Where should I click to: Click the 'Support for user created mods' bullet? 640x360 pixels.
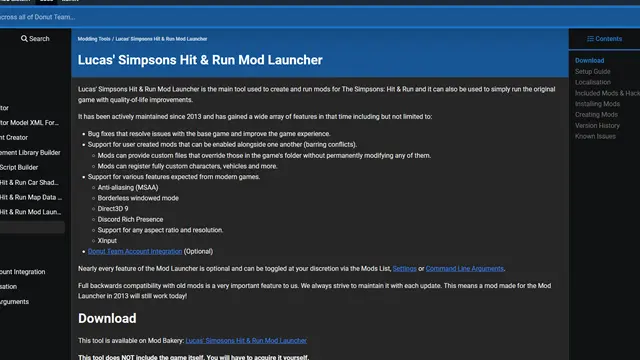point(222,144)
